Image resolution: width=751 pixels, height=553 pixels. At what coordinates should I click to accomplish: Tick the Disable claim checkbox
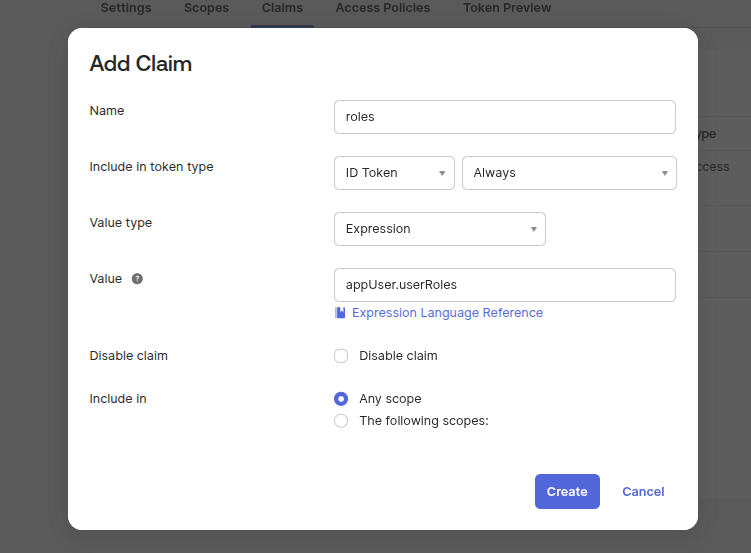click(x=341, y=356)
